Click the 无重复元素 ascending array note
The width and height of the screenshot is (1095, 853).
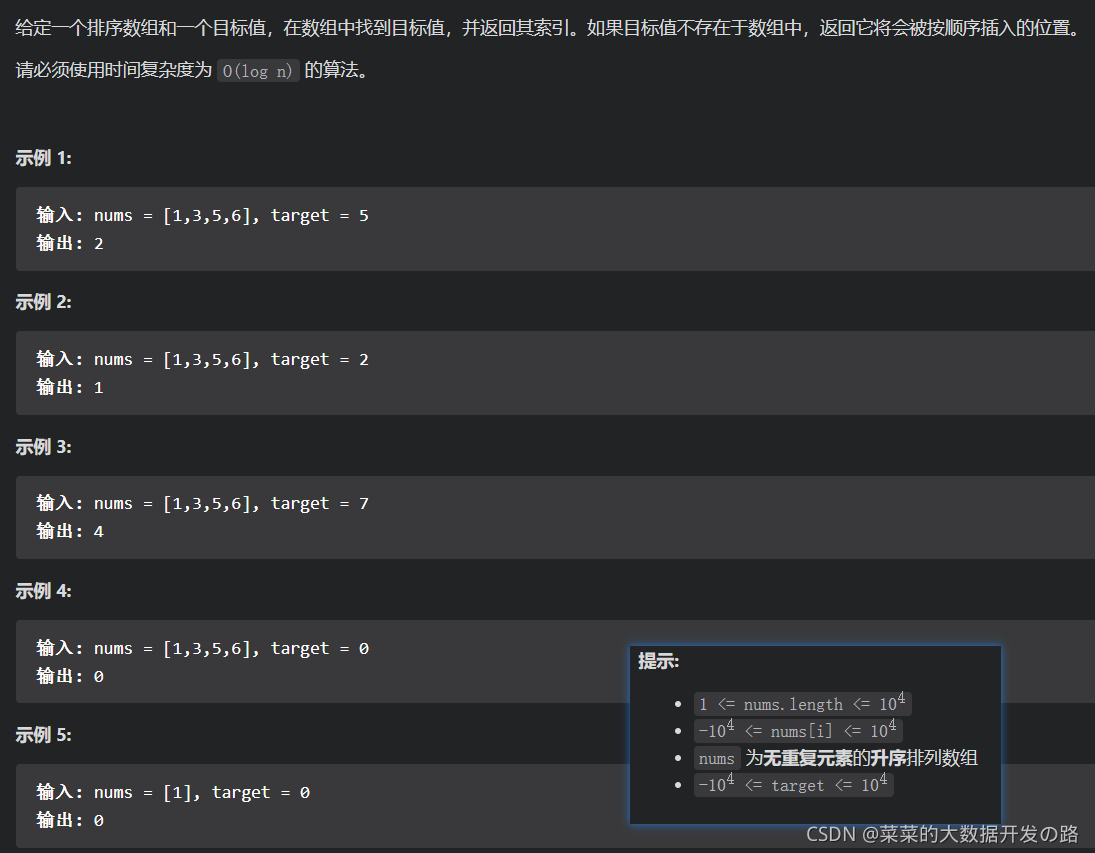[x=836, y=758]
